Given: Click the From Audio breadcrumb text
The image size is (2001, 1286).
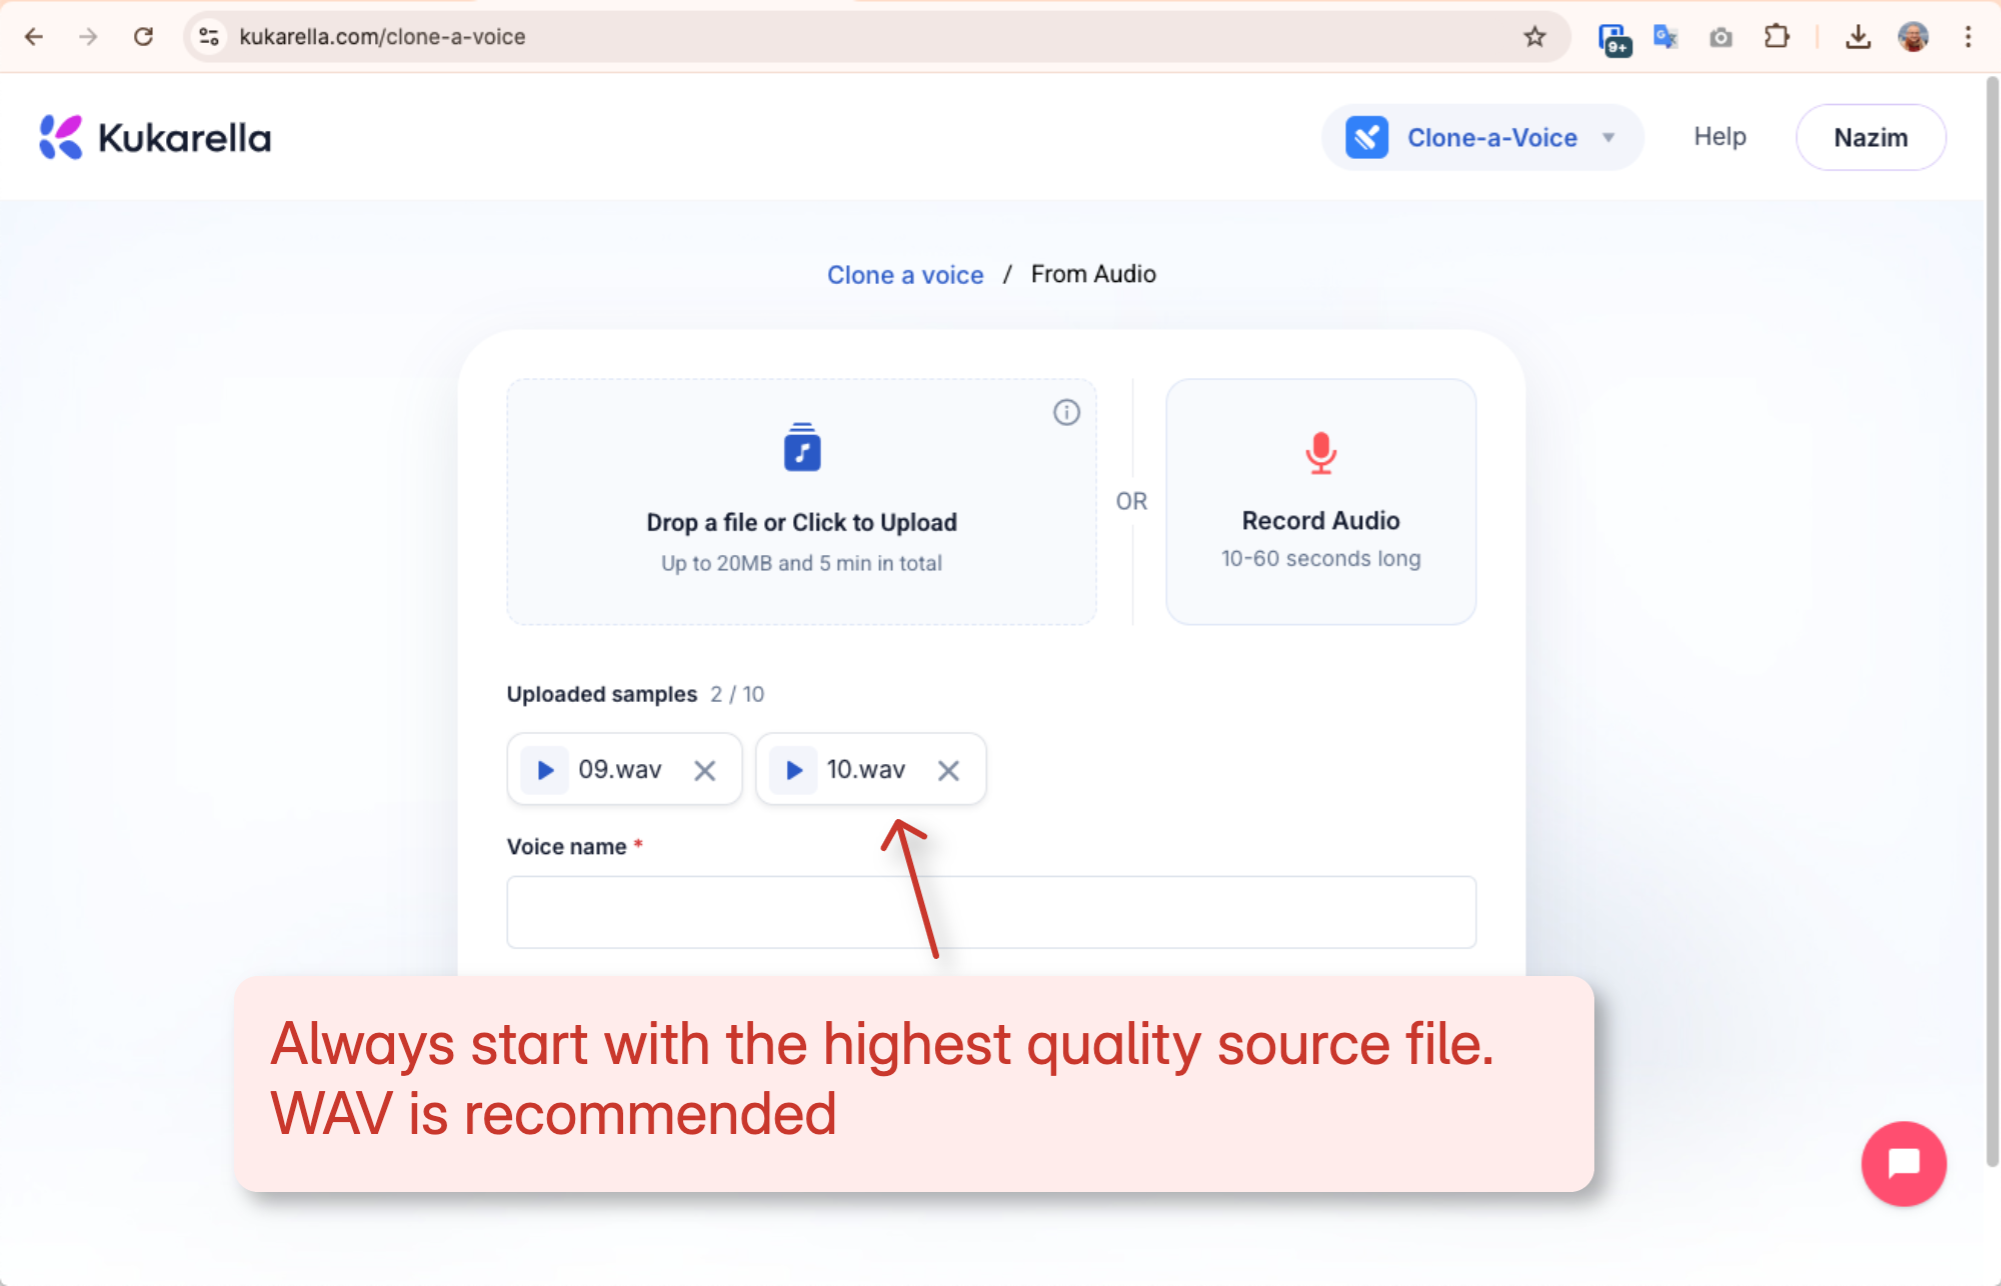Looking at the screenshot, I should 1093,274.
